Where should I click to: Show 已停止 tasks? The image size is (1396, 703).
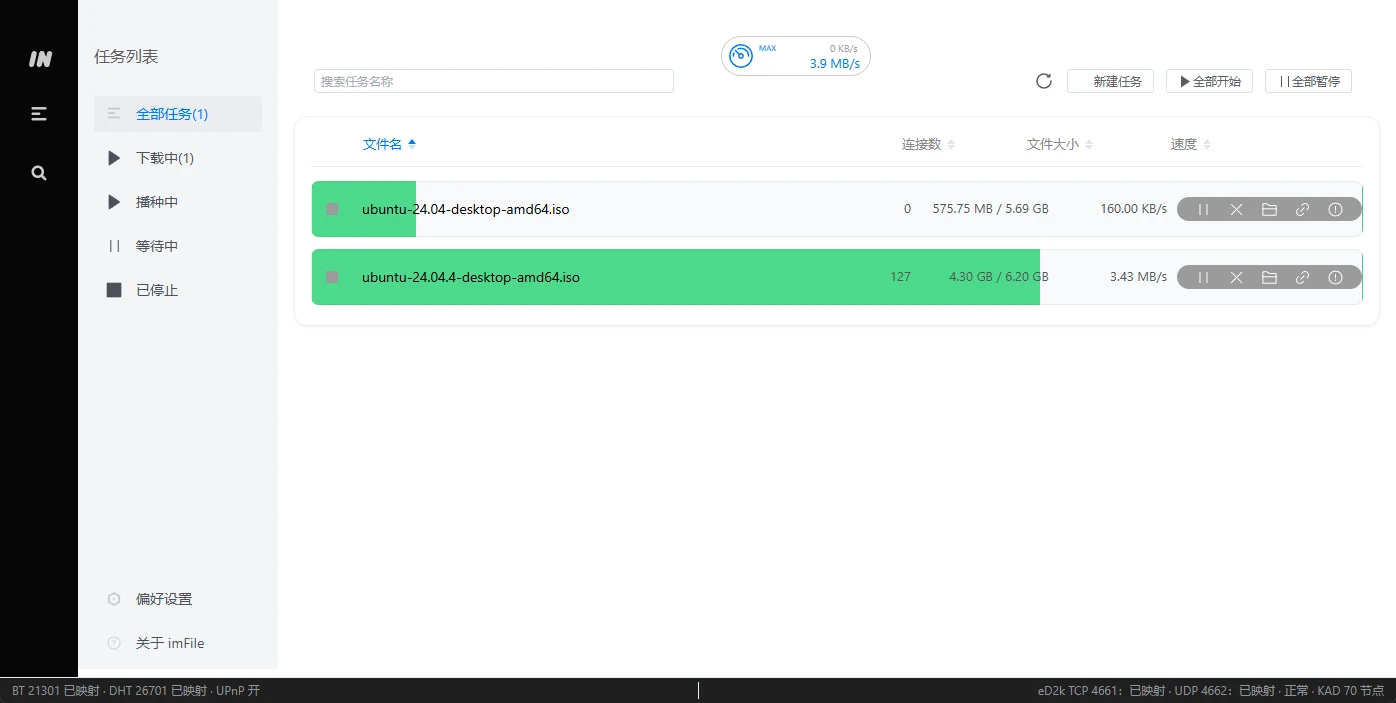178,290
